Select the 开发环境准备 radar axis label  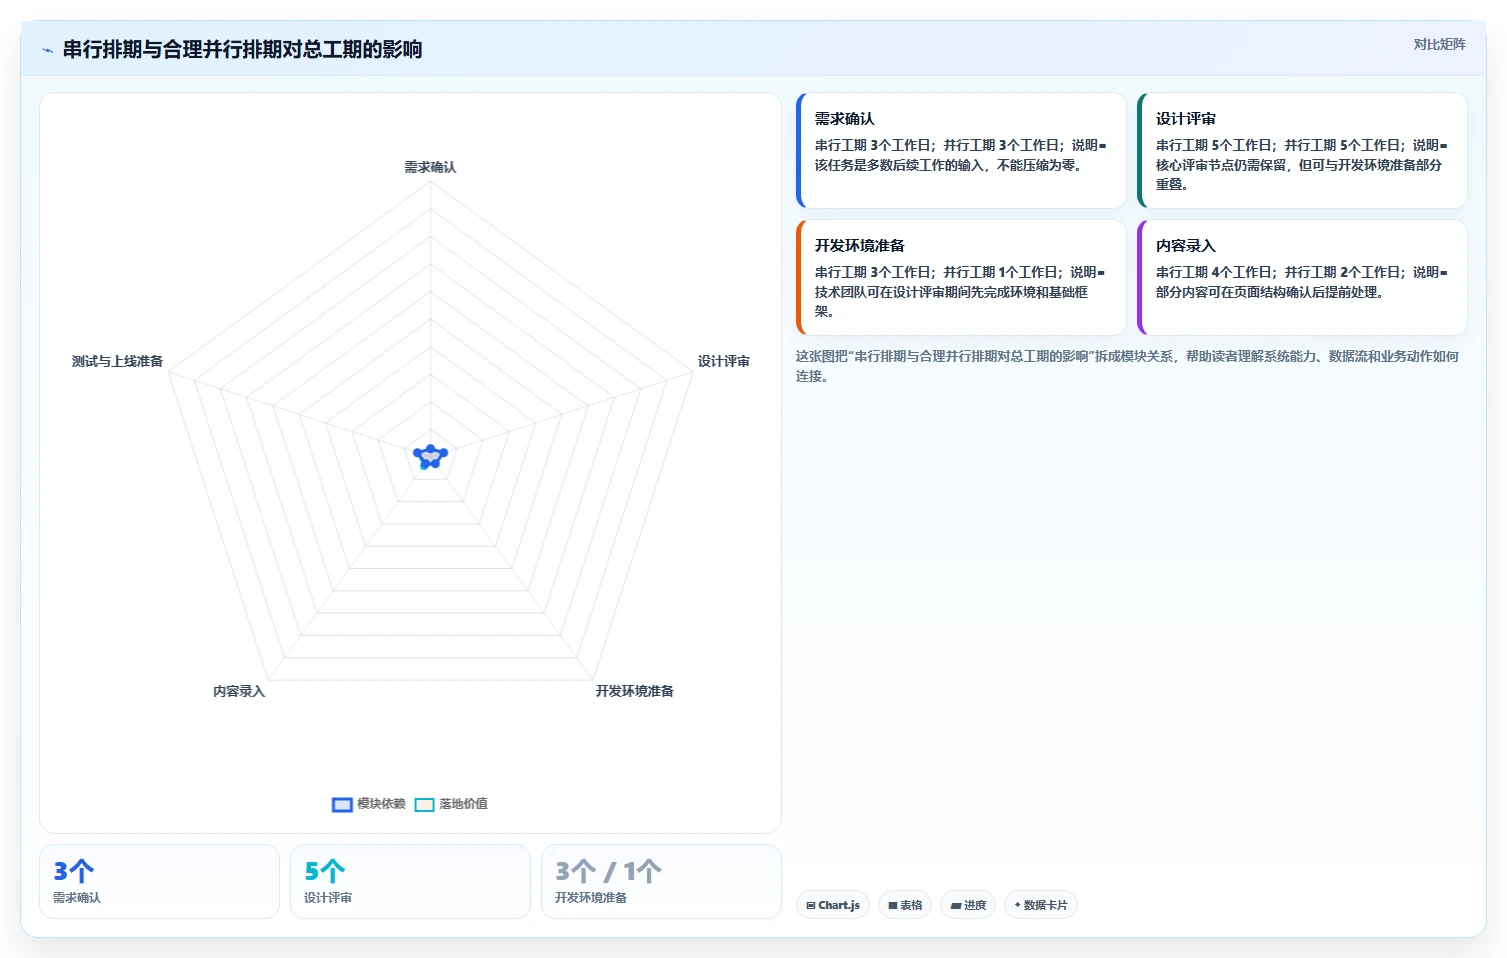(x=634, y=691)
